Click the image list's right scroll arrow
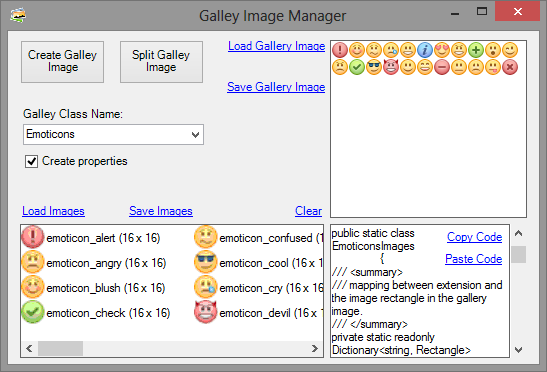Screen dimensions: 547x372 pos(315,348)
